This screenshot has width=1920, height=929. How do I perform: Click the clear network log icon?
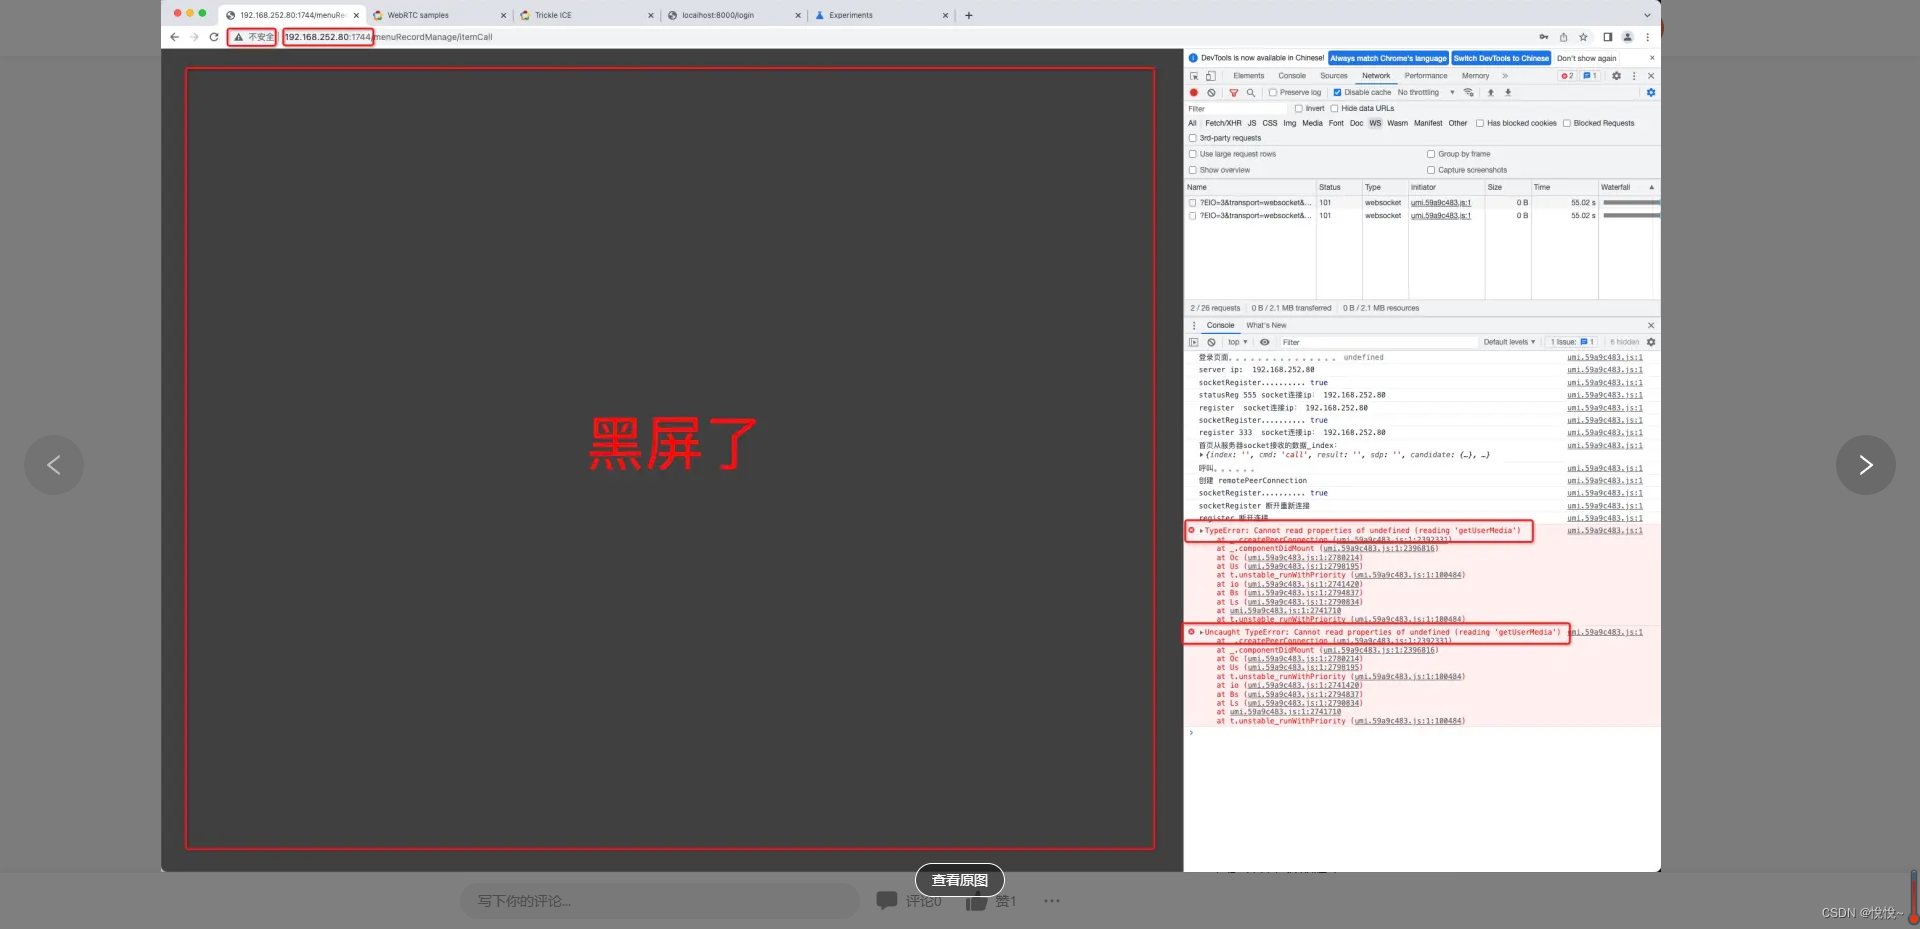[x=1211, y=92]
